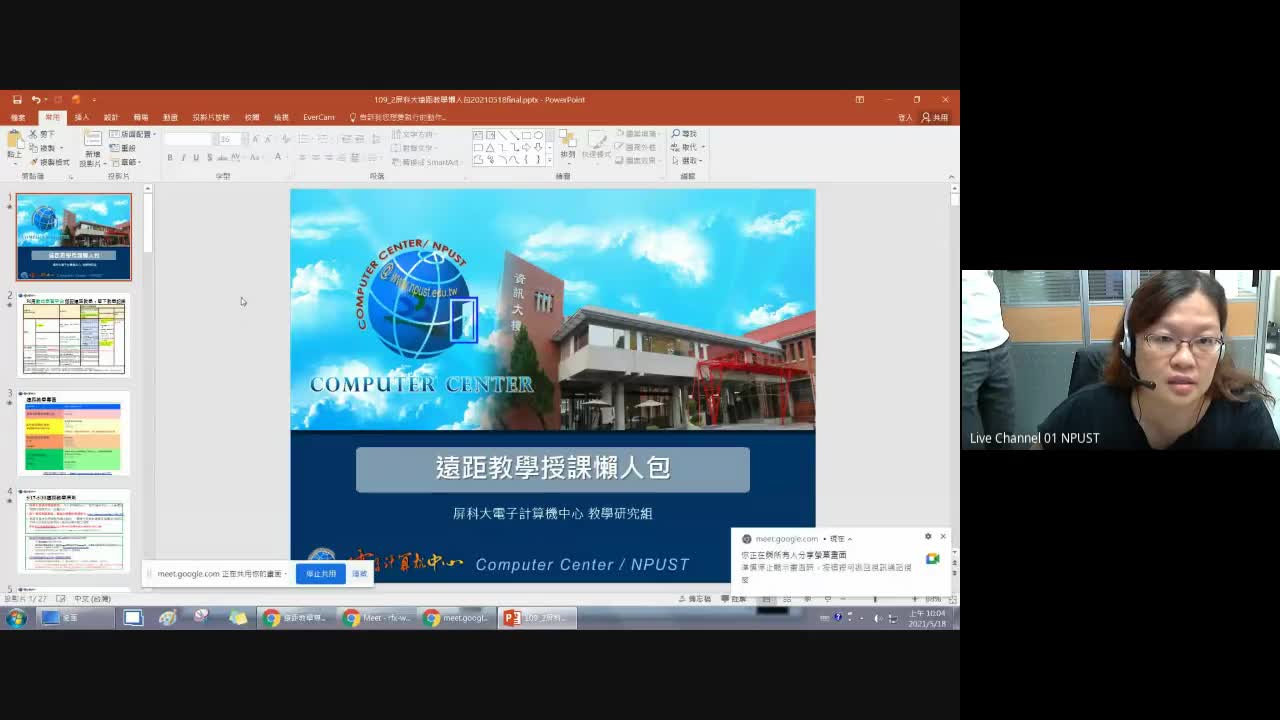Click 隱藏 to hide the sharing bar

[359, 574]
